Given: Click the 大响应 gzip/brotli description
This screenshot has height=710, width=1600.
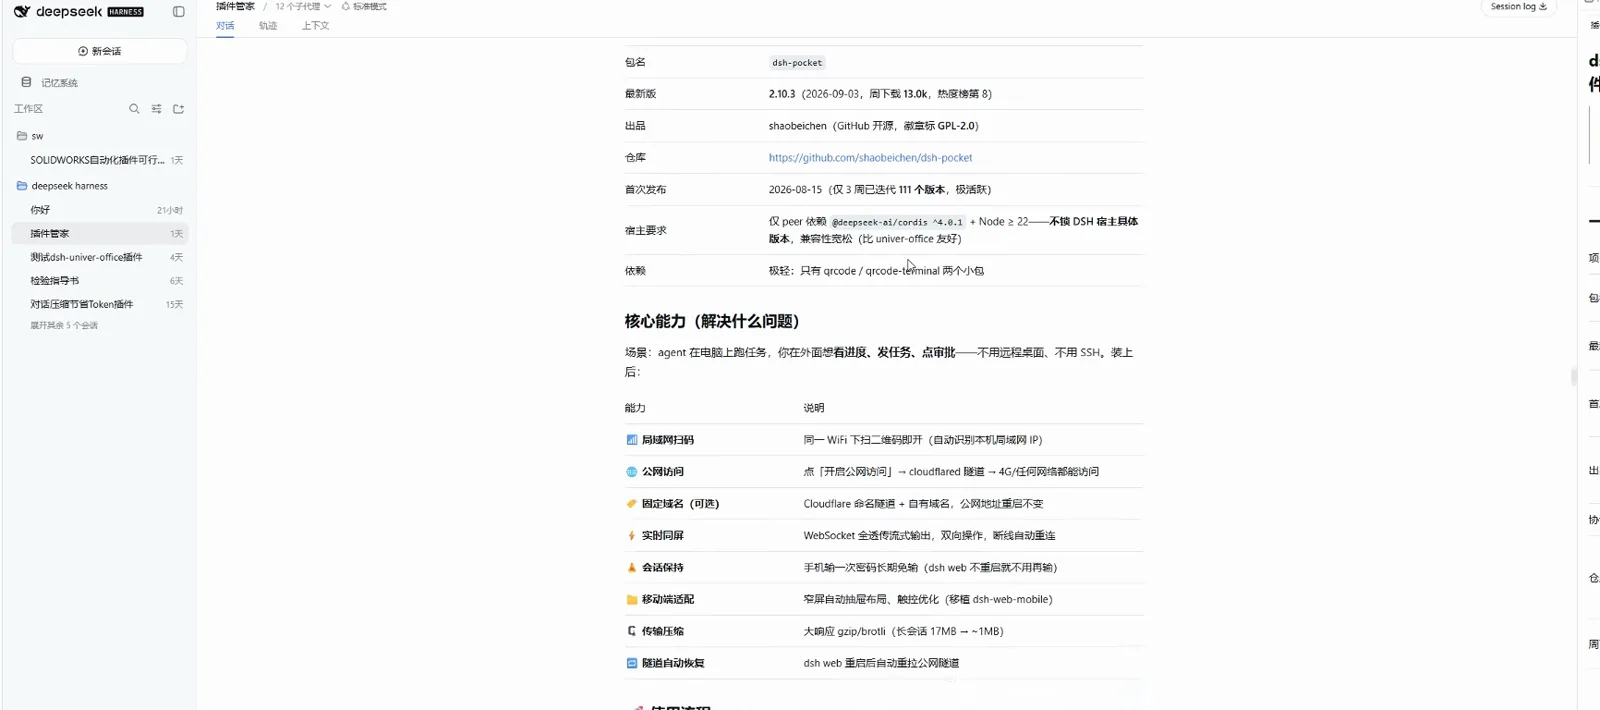Looking at the screenshot, I should point(903,632).
